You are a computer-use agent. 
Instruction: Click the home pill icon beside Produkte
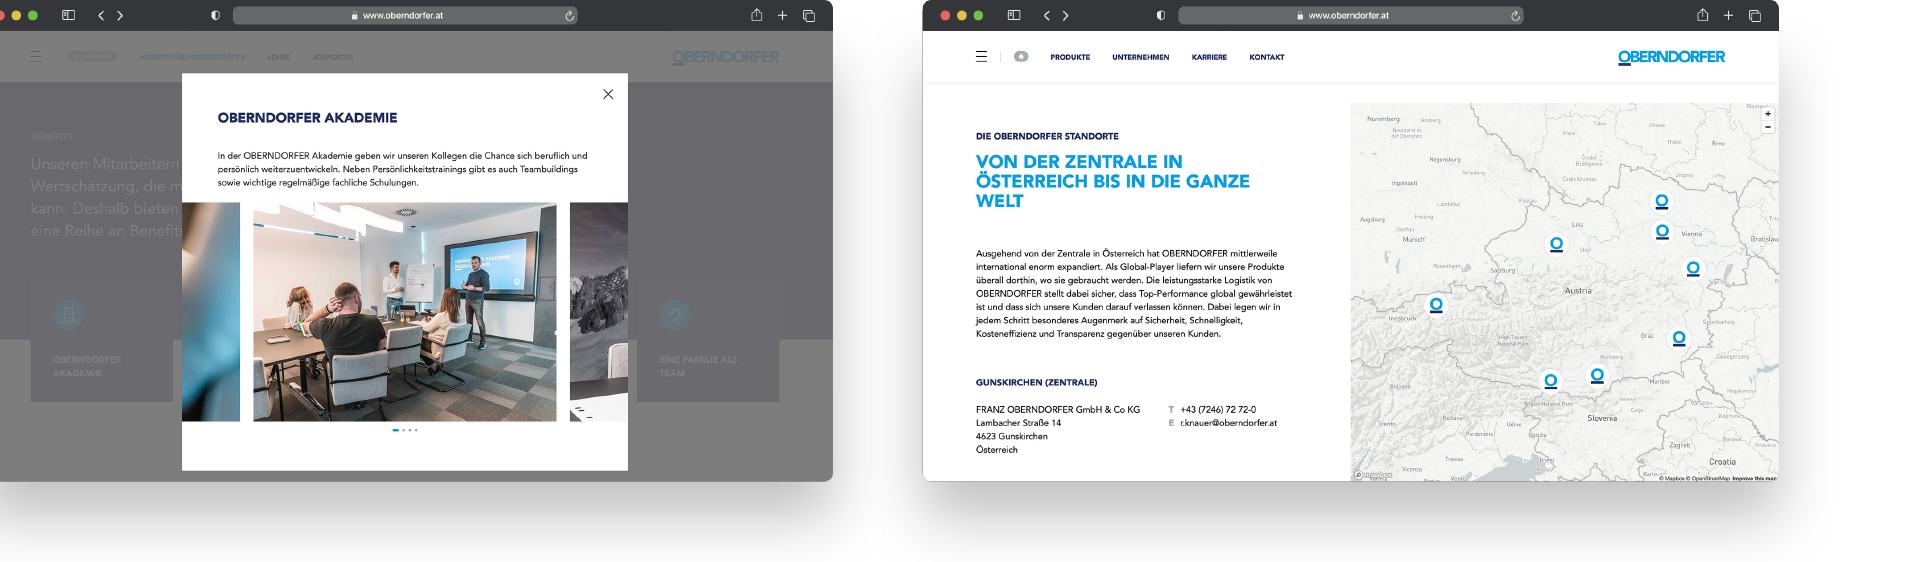pos(1021,57)
